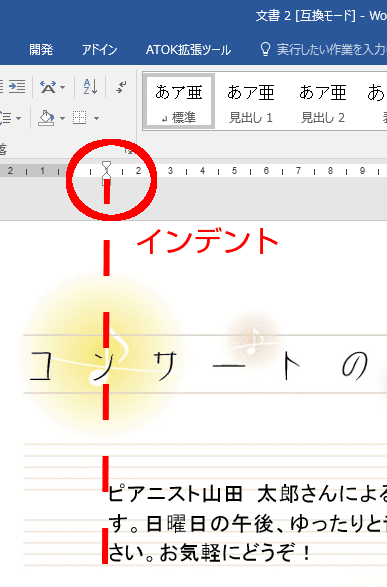The width and height of the screenshot is (387, 587).
Task: Open the Borders dropdown arrow
Action: coord(96,119)
